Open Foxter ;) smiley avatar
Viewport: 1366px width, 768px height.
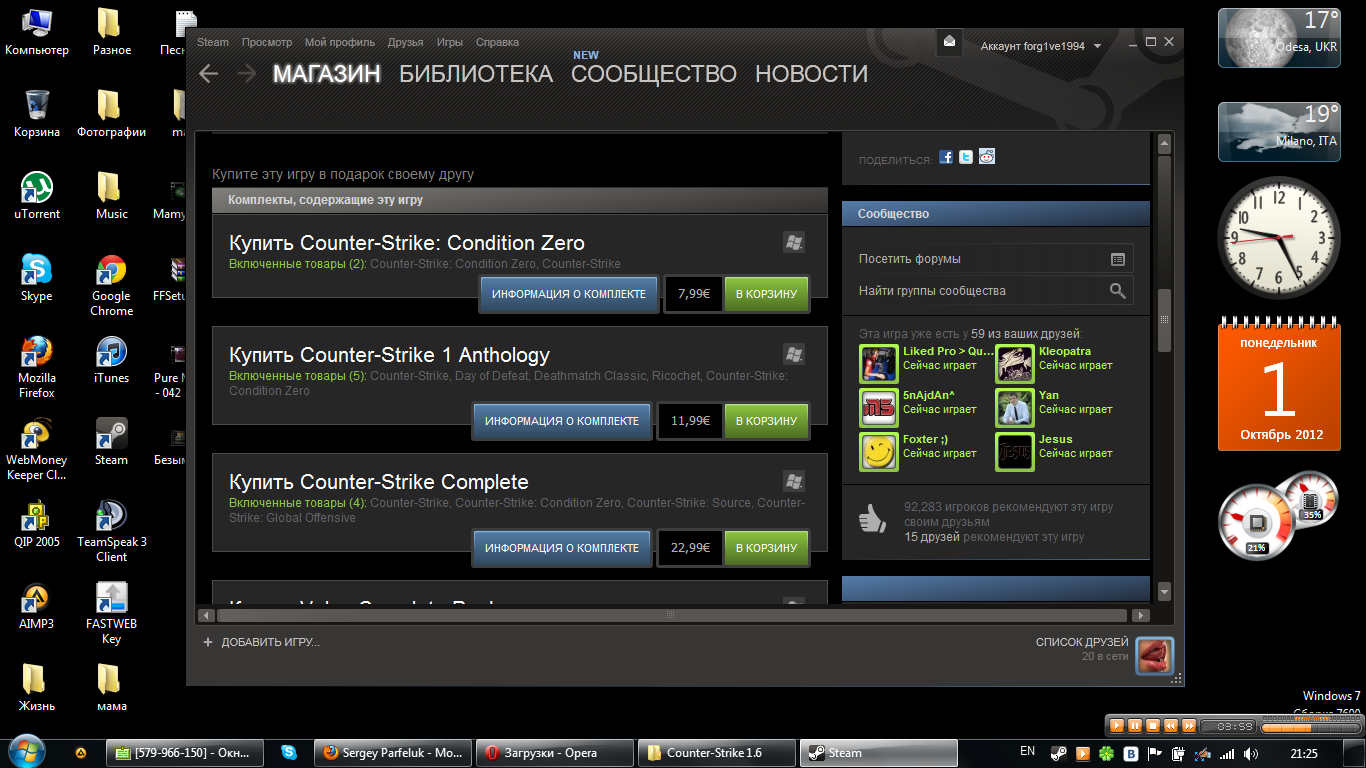click(879, 452)
